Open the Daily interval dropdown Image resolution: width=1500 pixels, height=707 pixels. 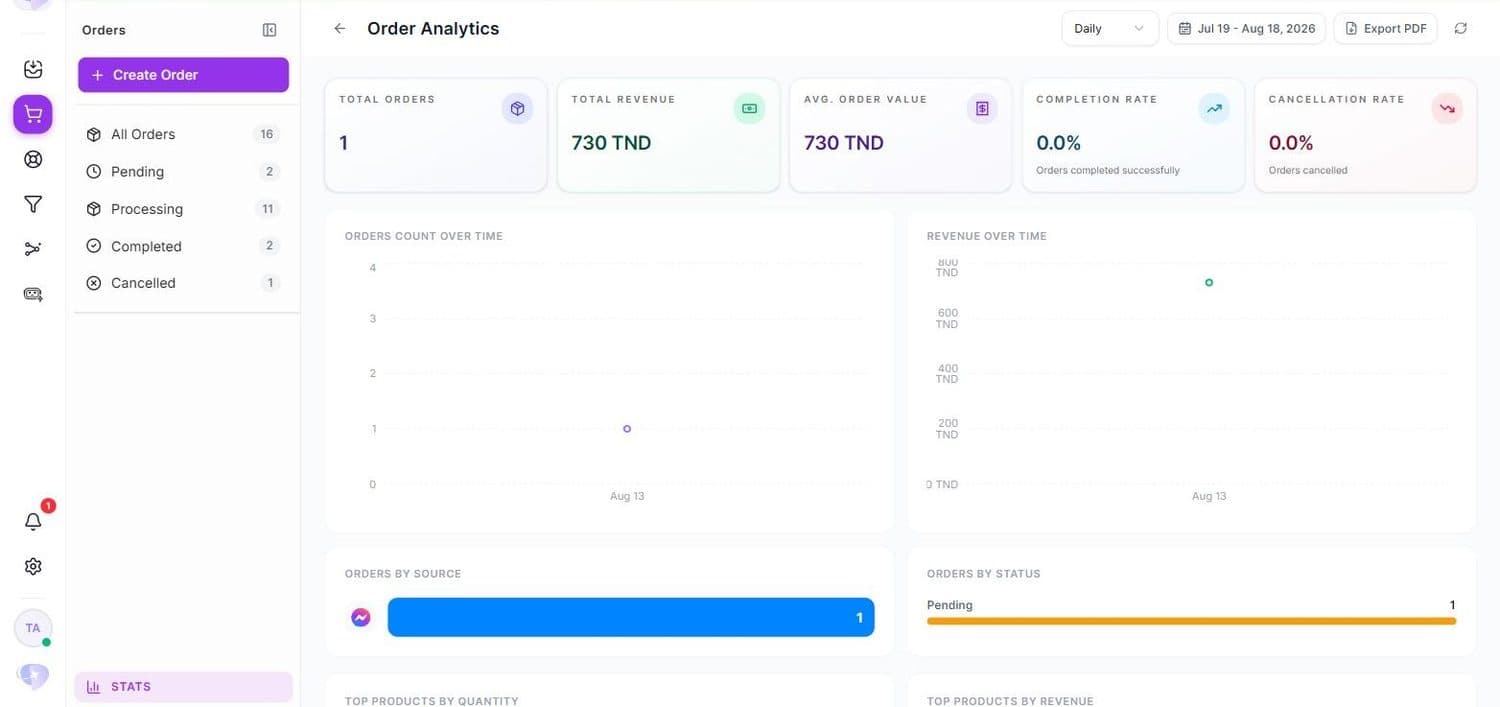pos(1110,28)
